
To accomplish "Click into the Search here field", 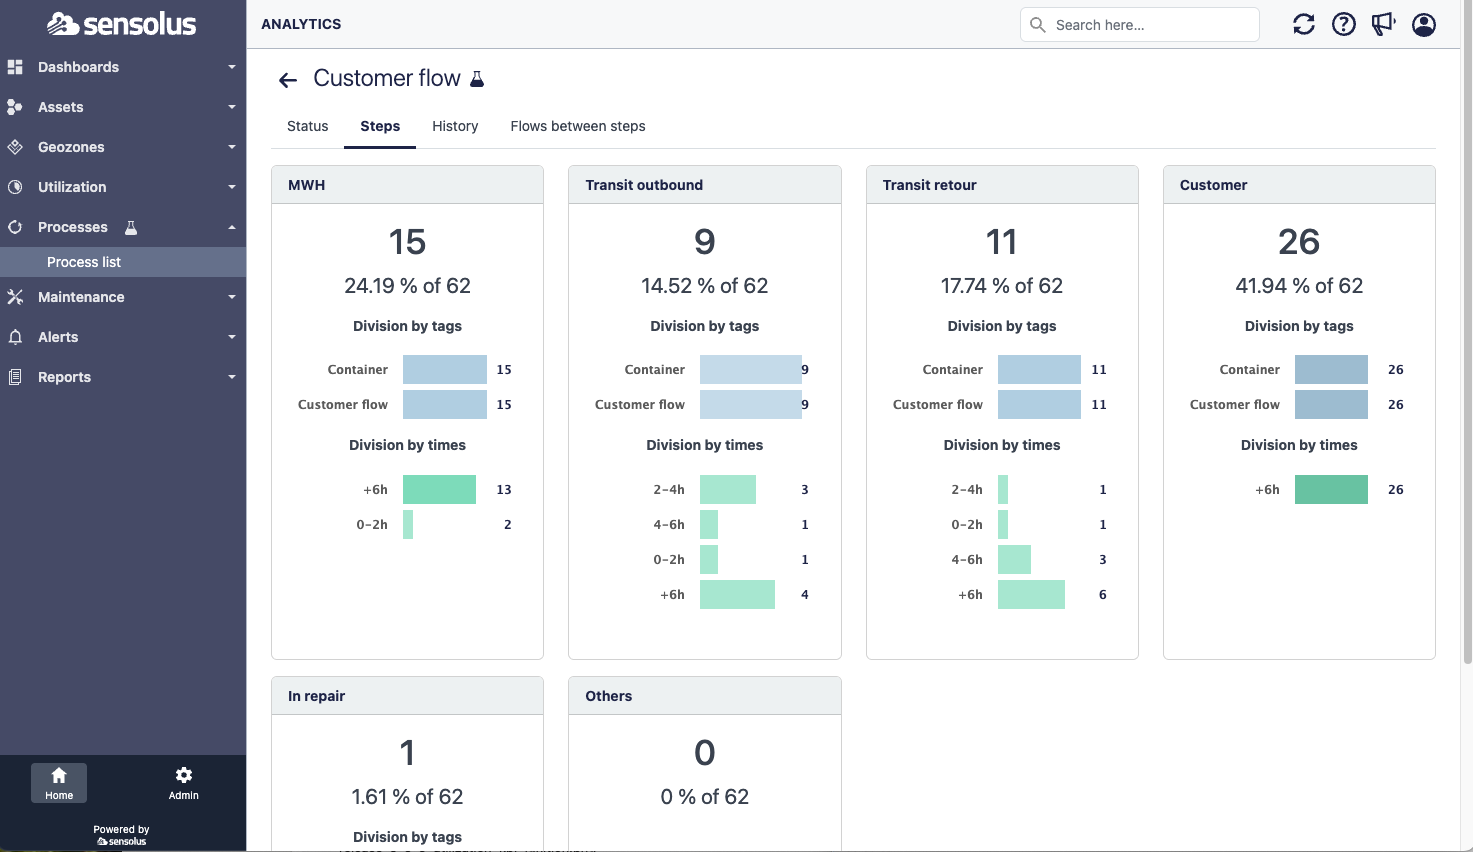I will click(x=1140, y=25).
